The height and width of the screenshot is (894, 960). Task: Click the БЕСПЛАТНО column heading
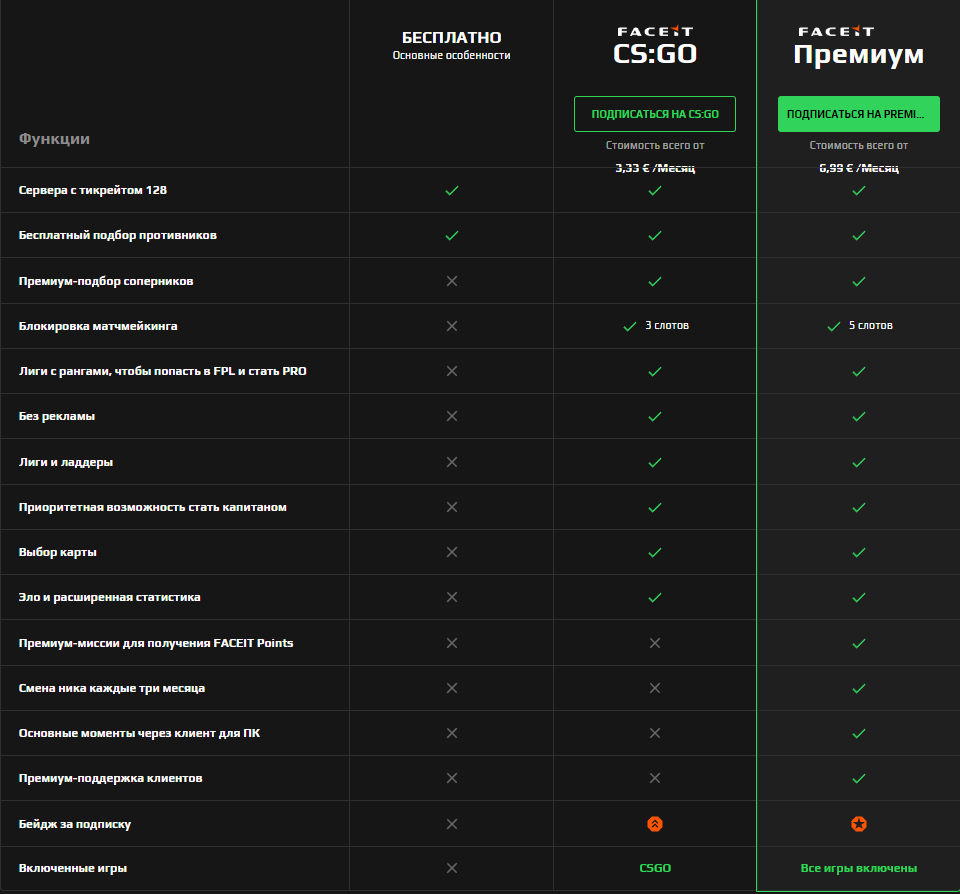tap(451, 38)
